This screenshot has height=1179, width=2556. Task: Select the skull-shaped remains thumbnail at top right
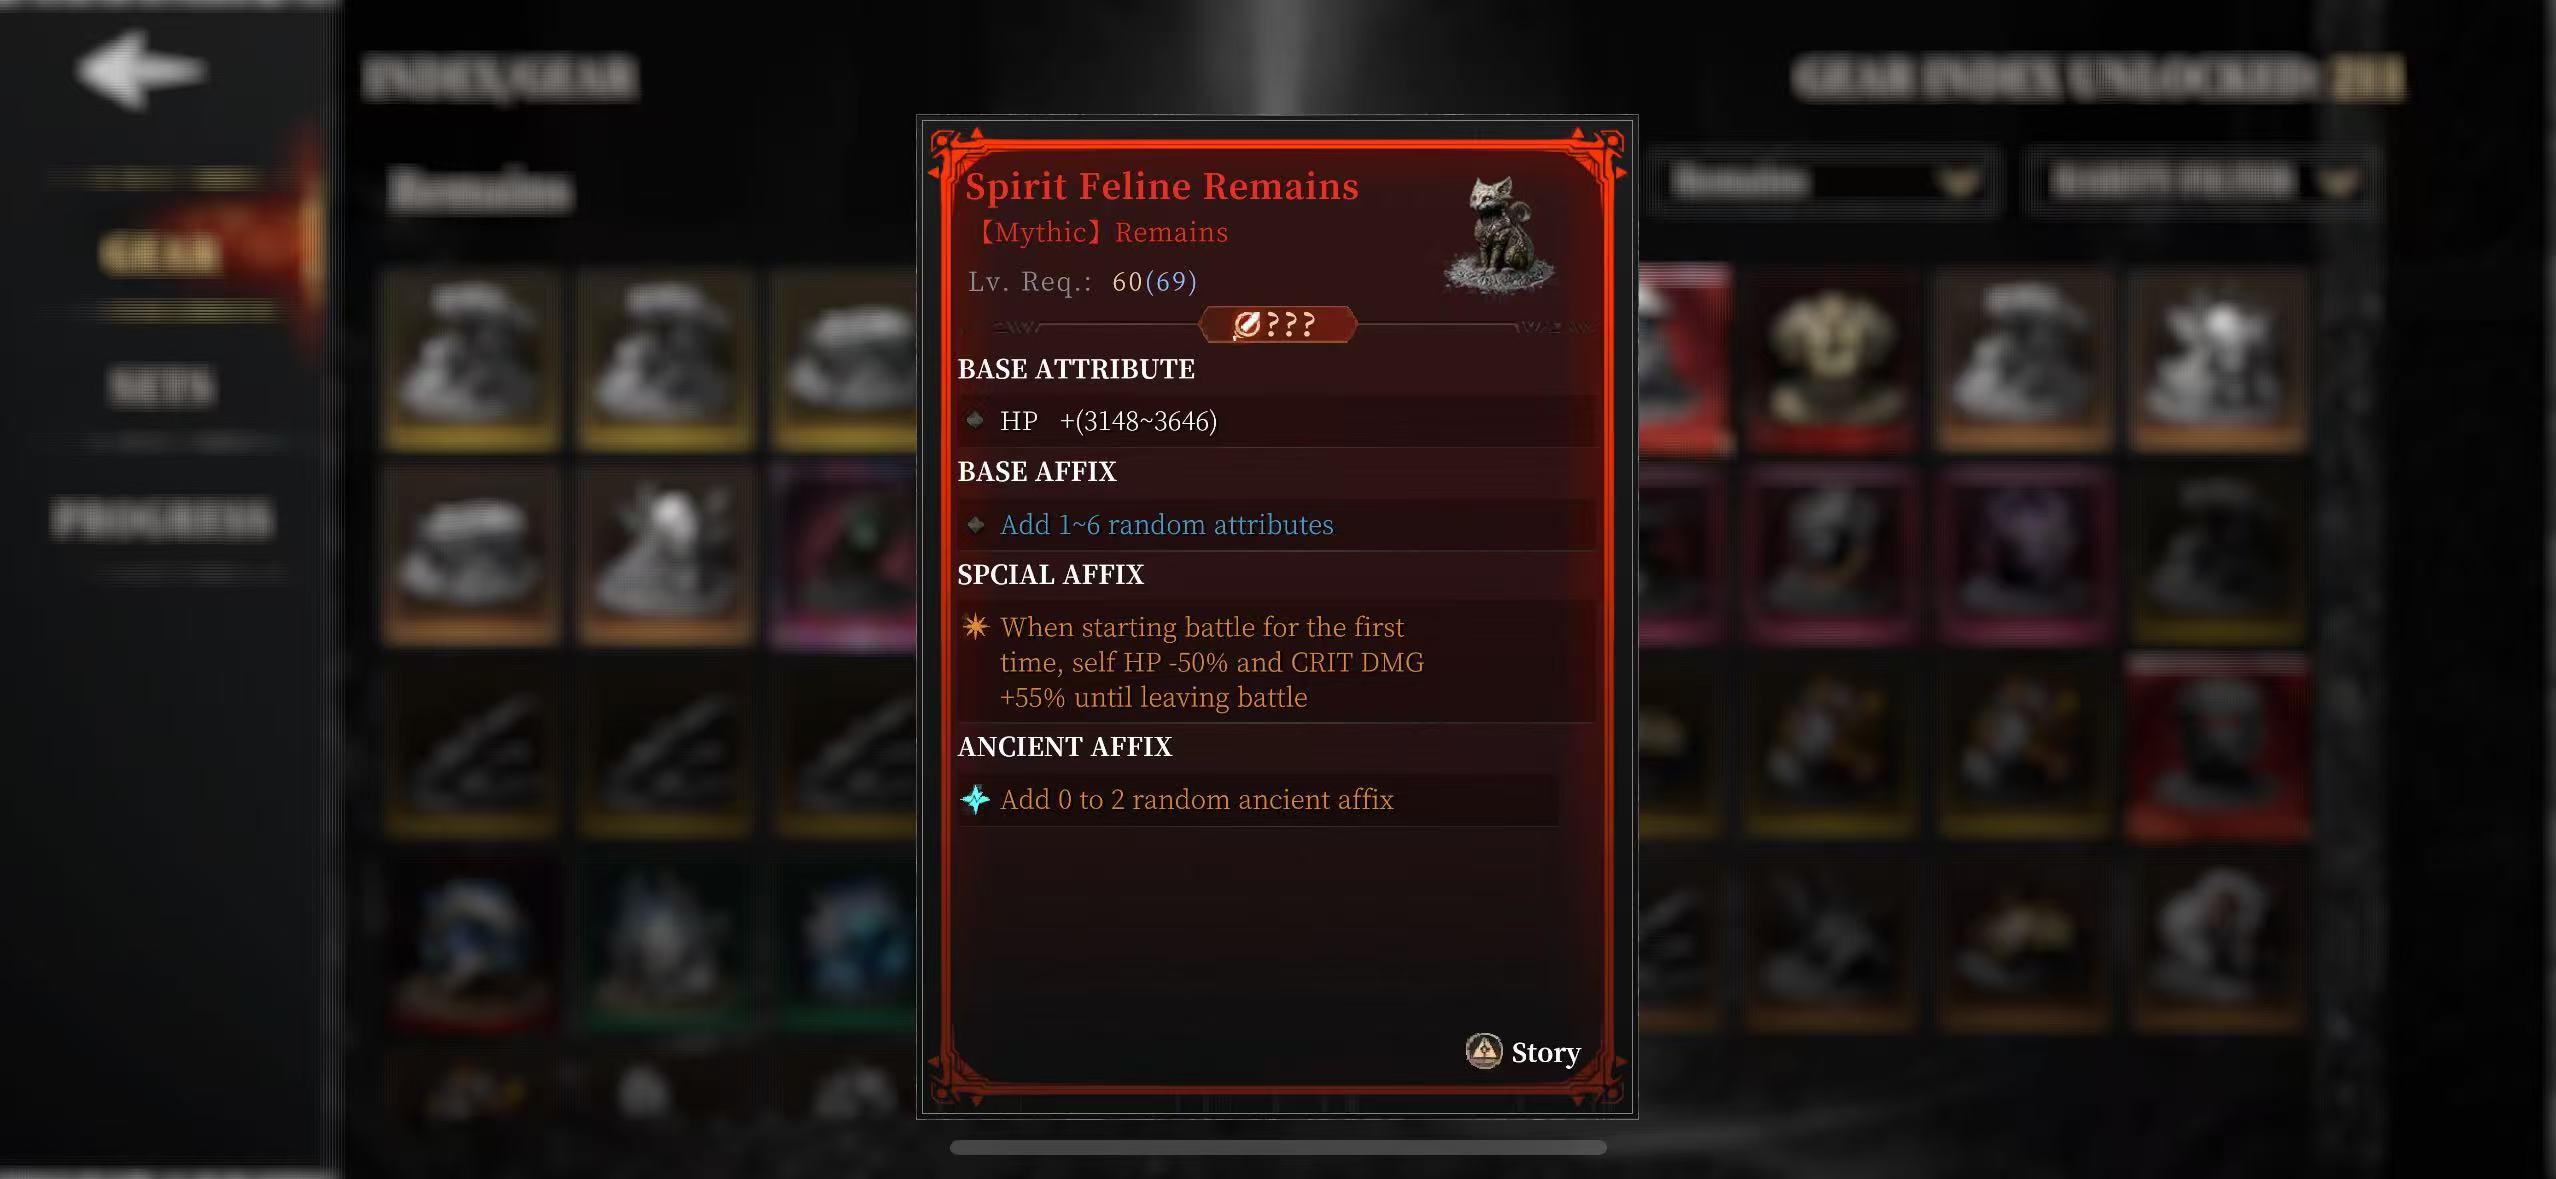click(1830, 357)
